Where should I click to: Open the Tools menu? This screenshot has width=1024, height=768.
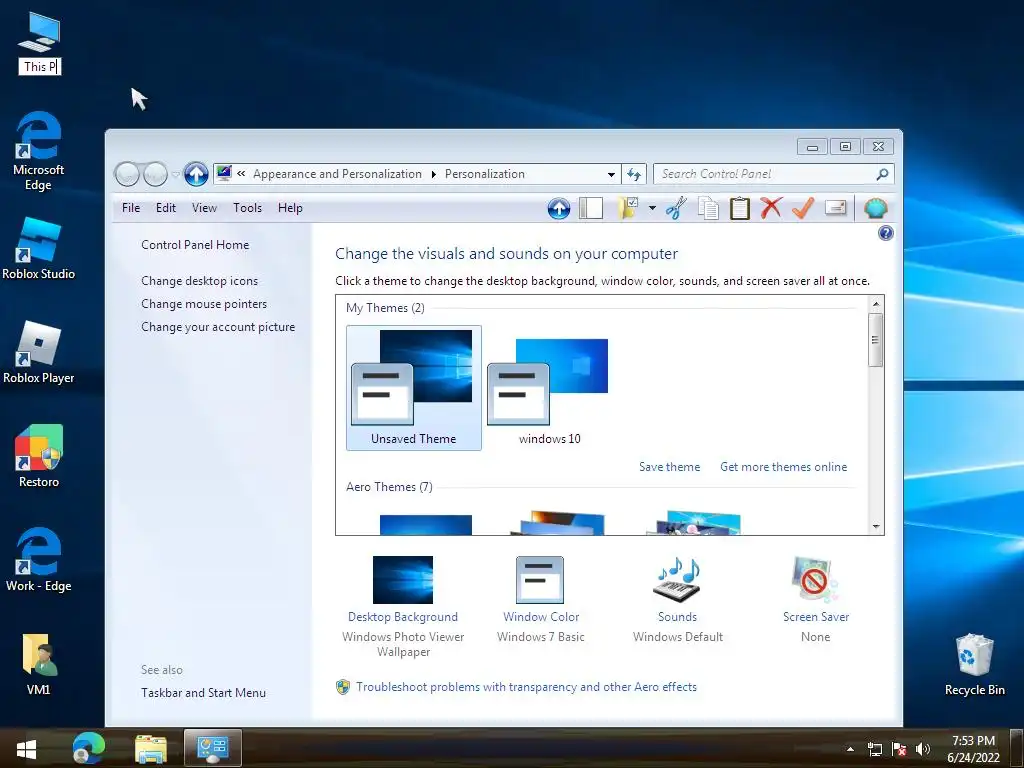pyautogui.click(x=247, y=208)
